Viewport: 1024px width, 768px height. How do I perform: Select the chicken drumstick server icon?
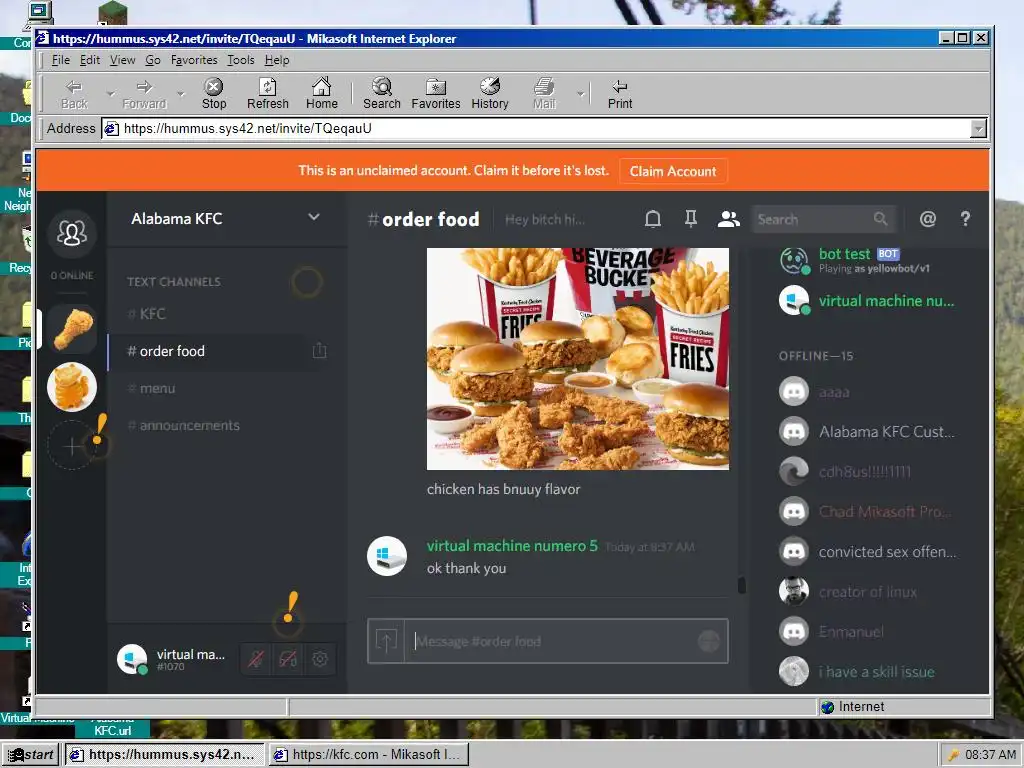tap(72, 328)
